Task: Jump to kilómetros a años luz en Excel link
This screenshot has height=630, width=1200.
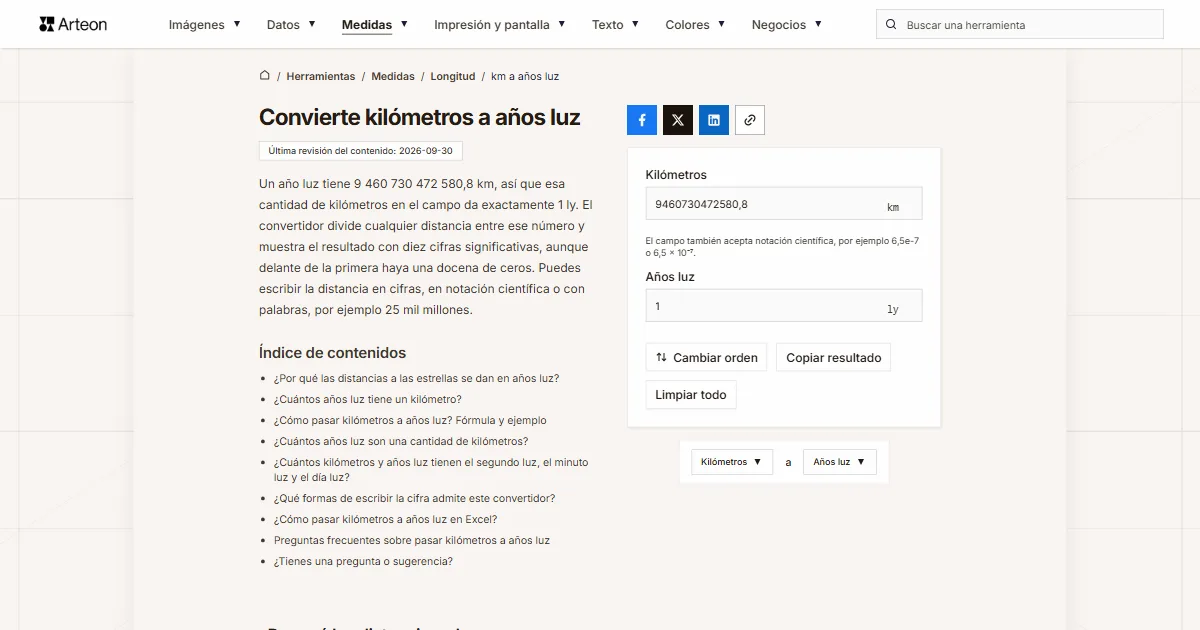Action: pyautogui.click(x=385, y=520)
